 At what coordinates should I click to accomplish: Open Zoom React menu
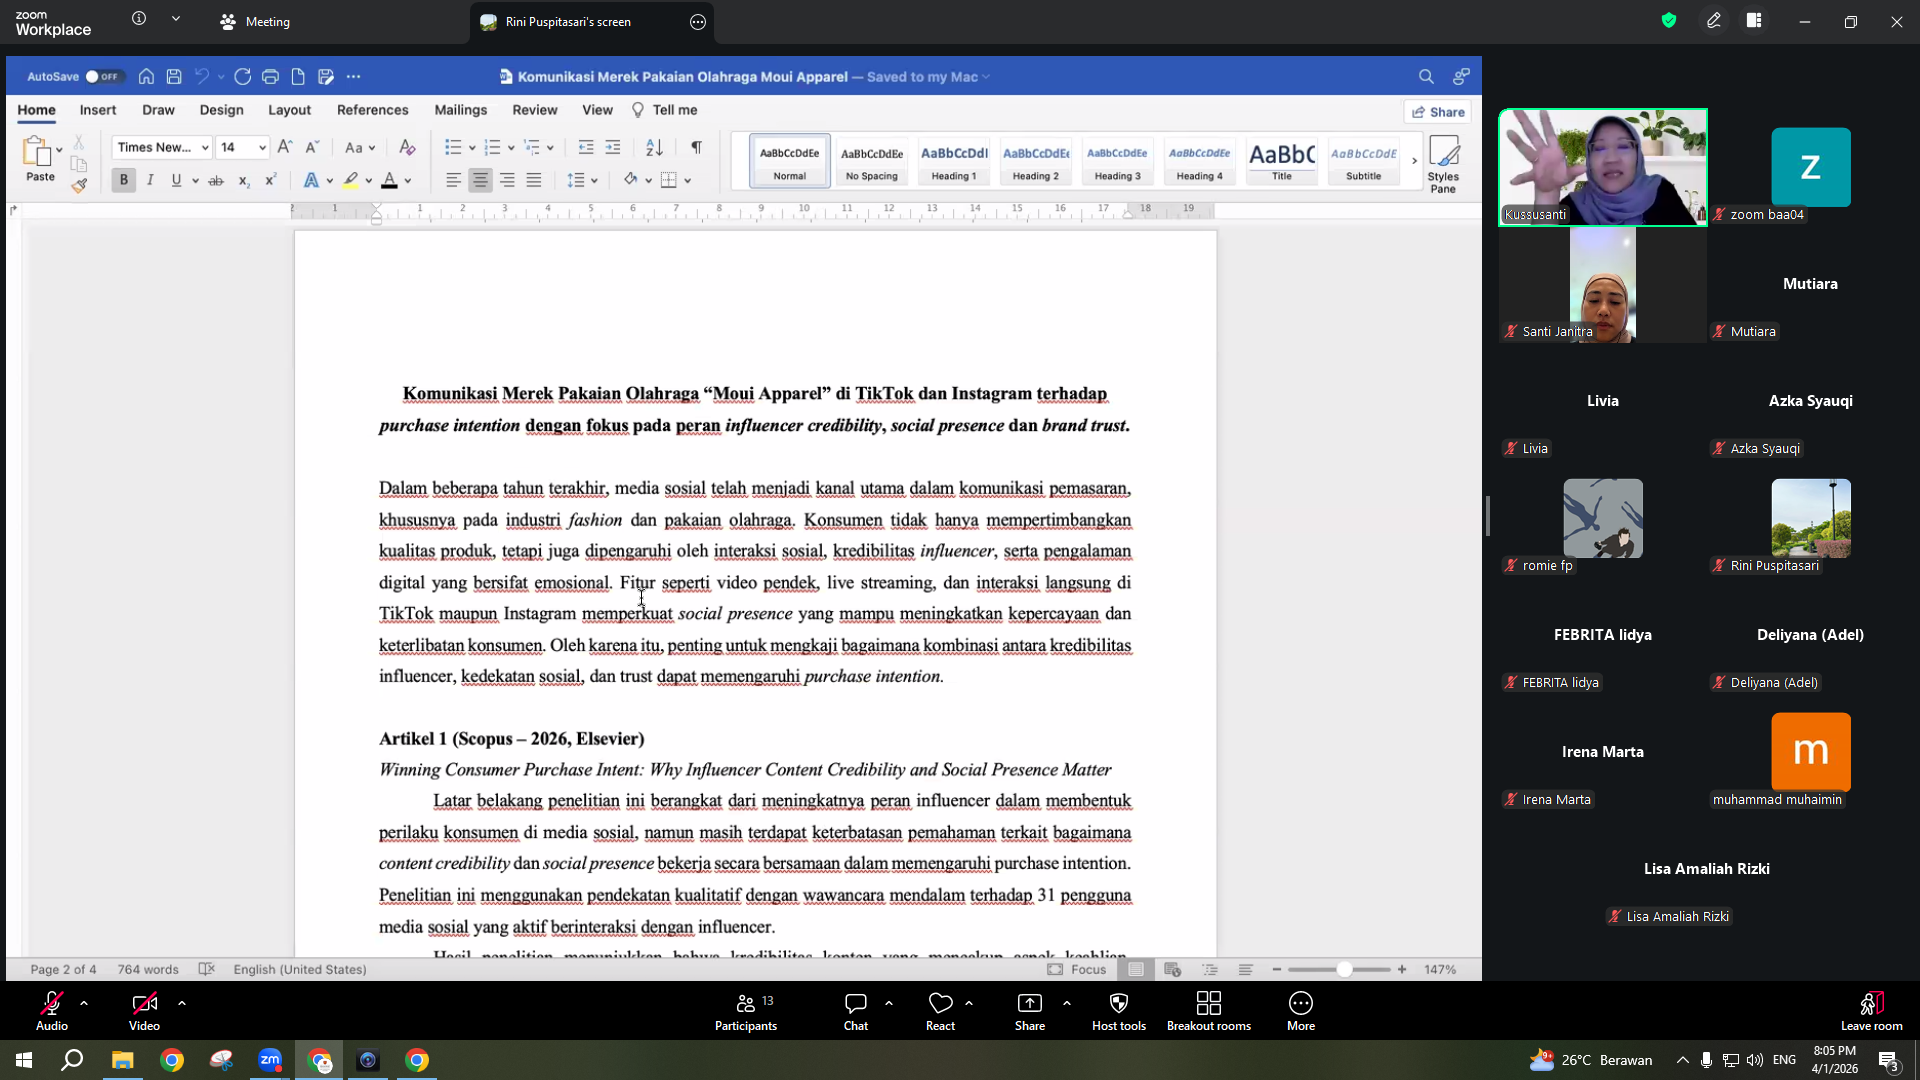tap(940, 1011)
